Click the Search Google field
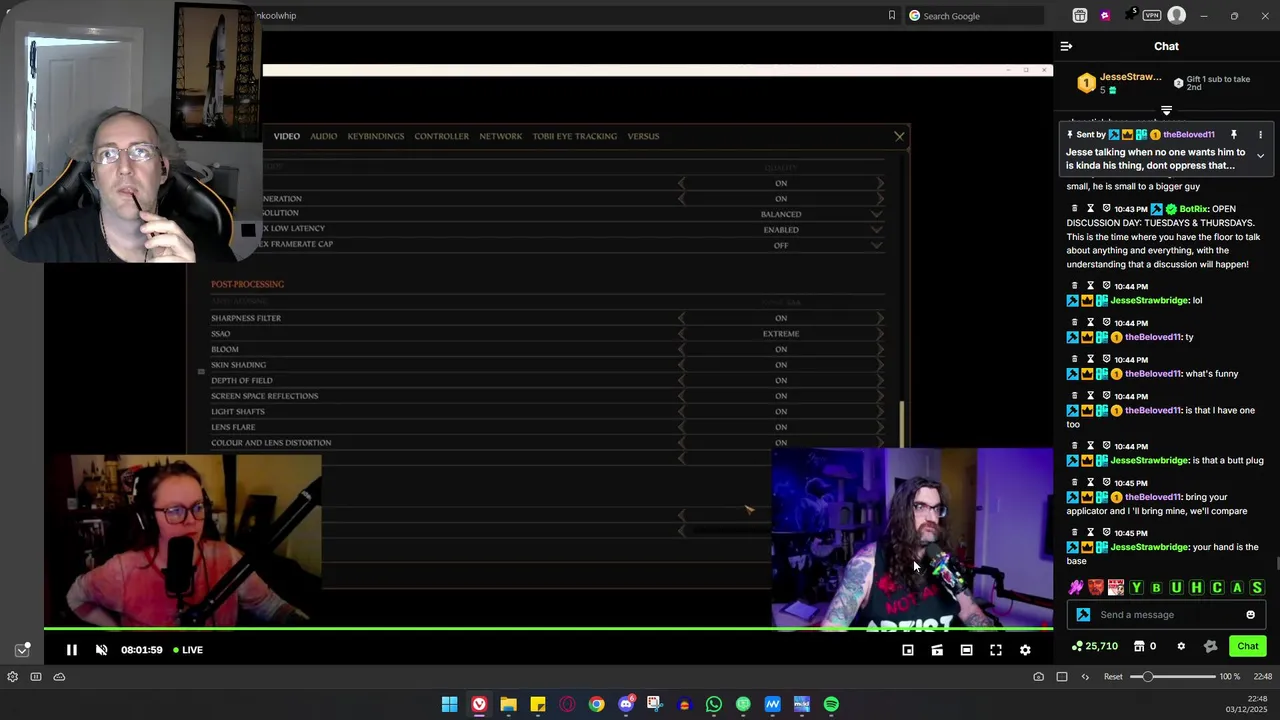This screenshot has height=720, width=1280. click(975, 16)
